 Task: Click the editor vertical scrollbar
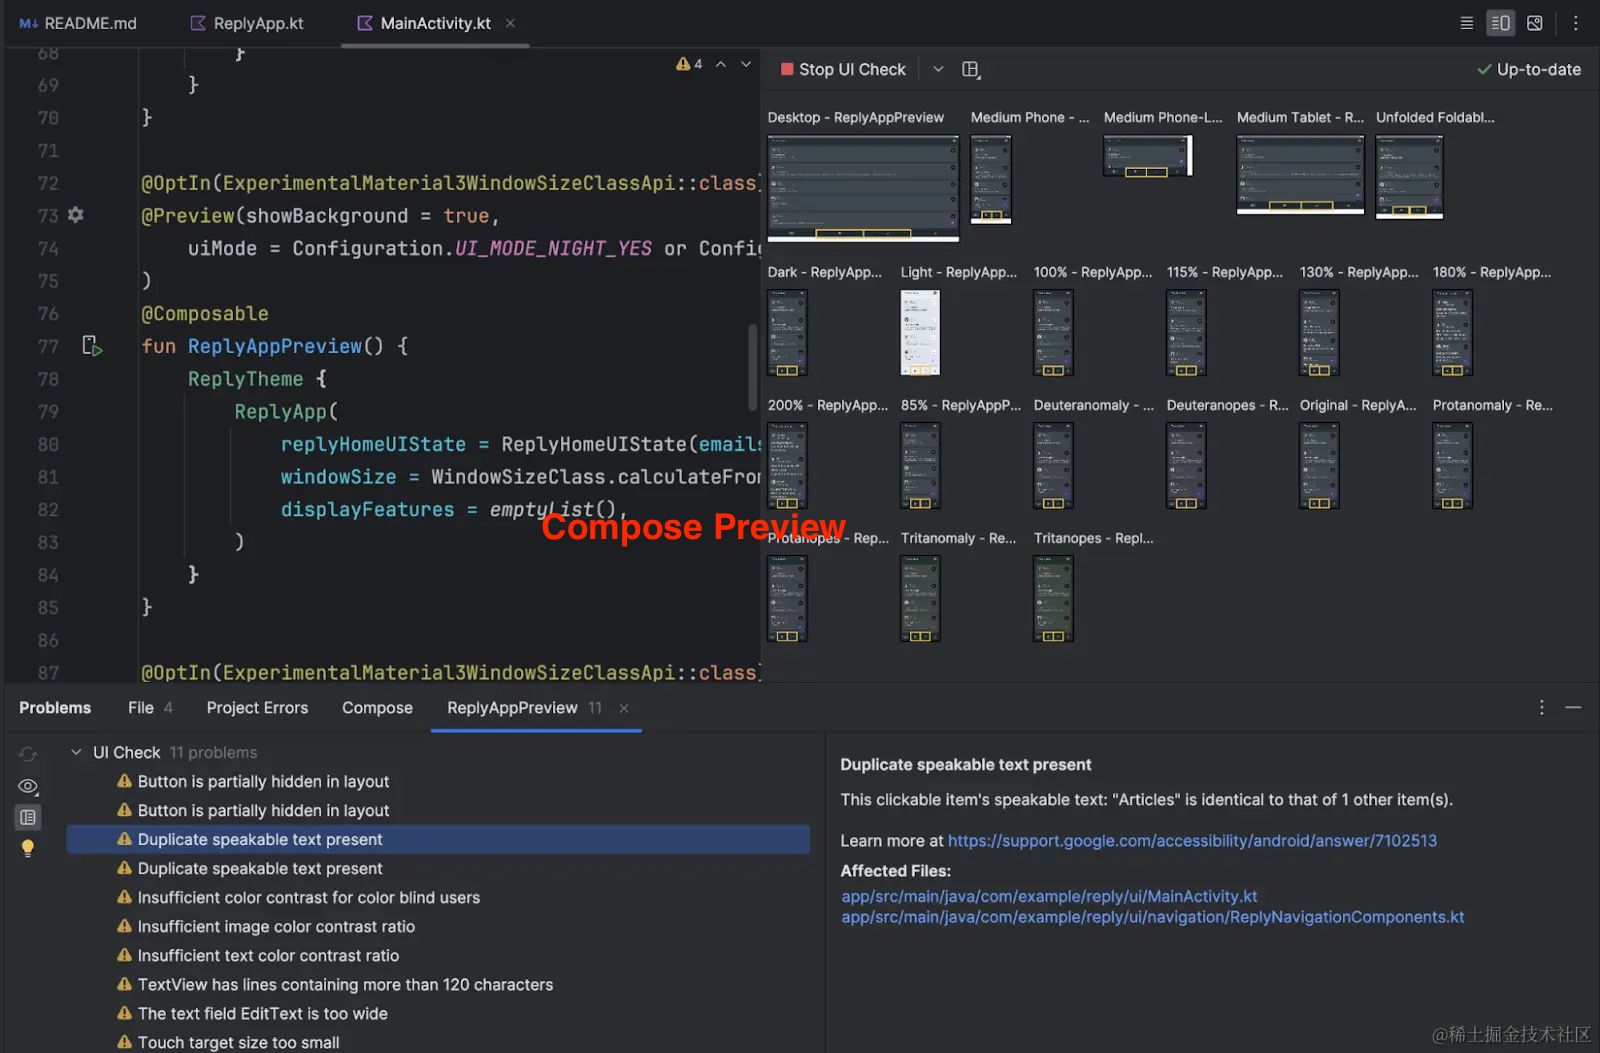pos(753,366)
